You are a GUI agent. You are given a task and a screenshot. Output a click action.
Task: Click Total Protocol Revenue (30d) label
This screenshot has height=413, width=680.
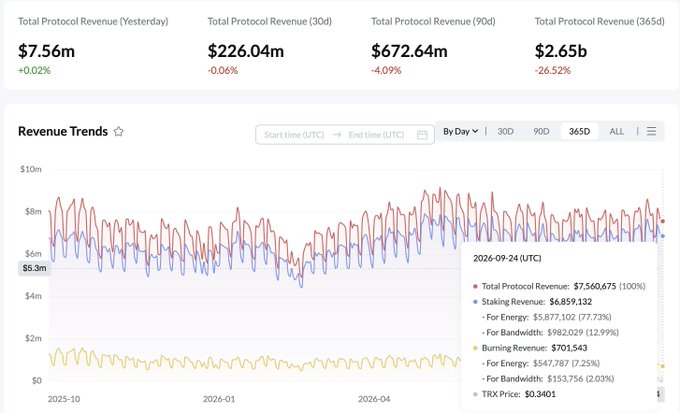click(269, 21)
